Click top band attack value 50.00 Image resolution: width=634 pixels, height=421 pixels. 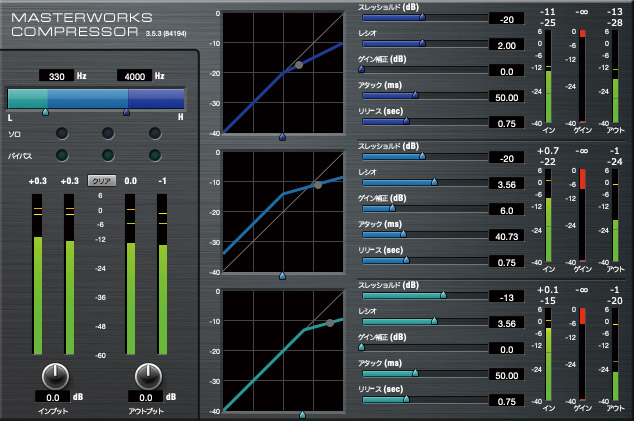(507, 97)
